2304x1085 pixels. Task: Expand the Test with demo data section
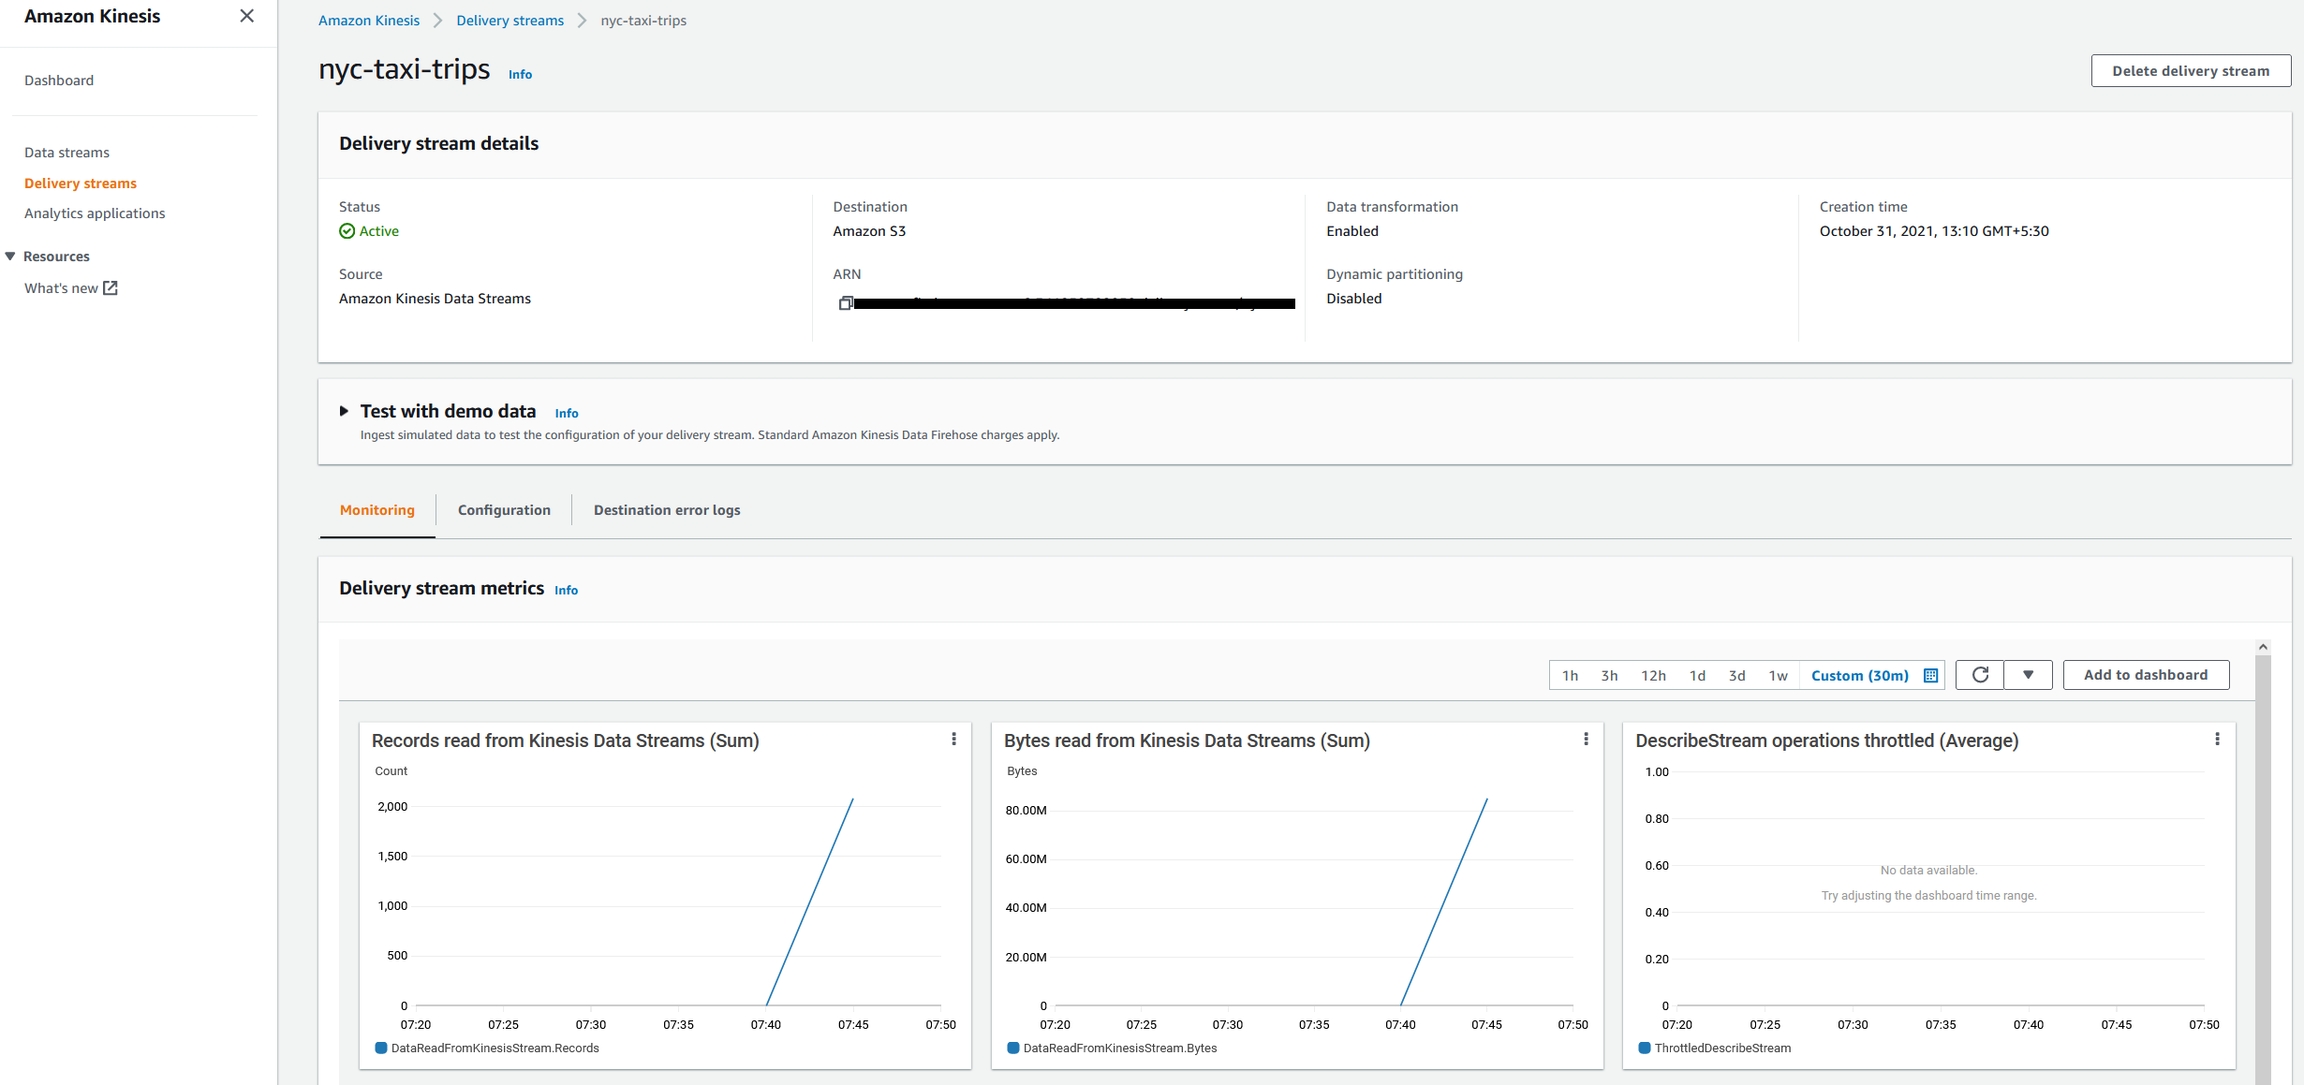(344, 411)
